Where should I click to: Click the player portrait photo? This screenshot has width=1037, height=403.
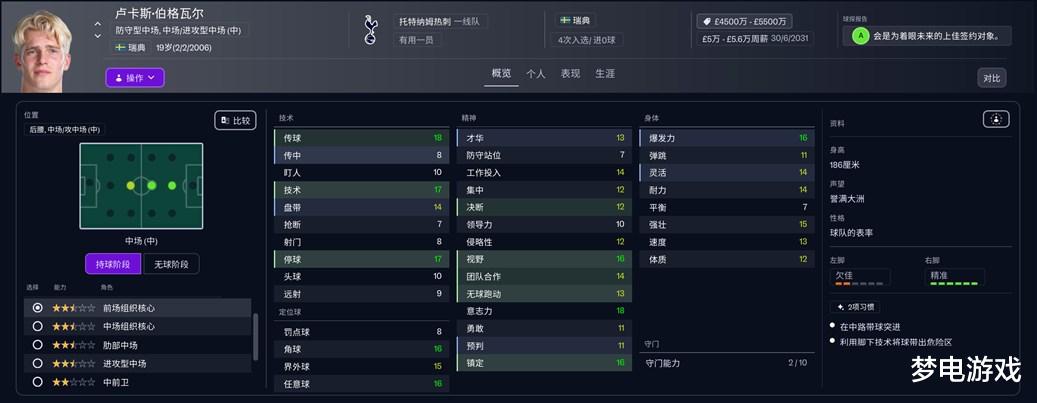[44, 48]
